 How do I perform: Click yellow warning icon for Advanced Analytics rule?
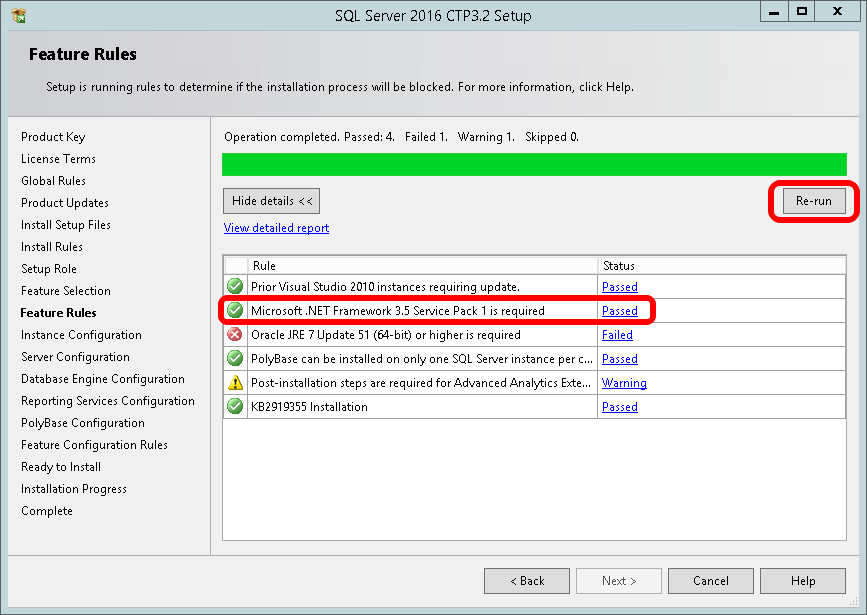tap(235, 382)
